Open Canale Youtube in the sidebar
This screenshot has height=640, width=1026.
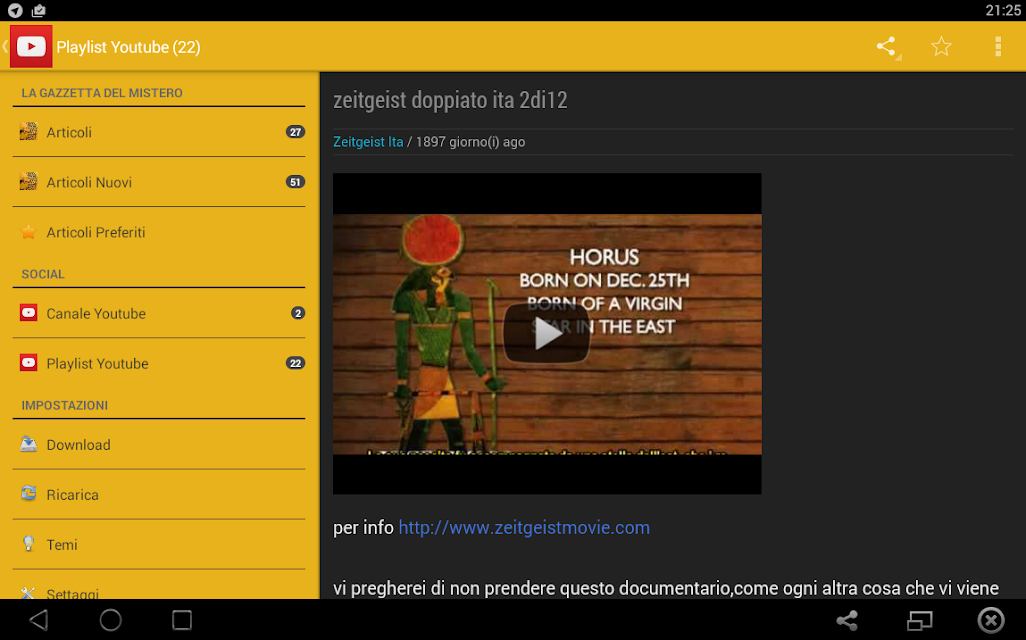tap(159, 313)
